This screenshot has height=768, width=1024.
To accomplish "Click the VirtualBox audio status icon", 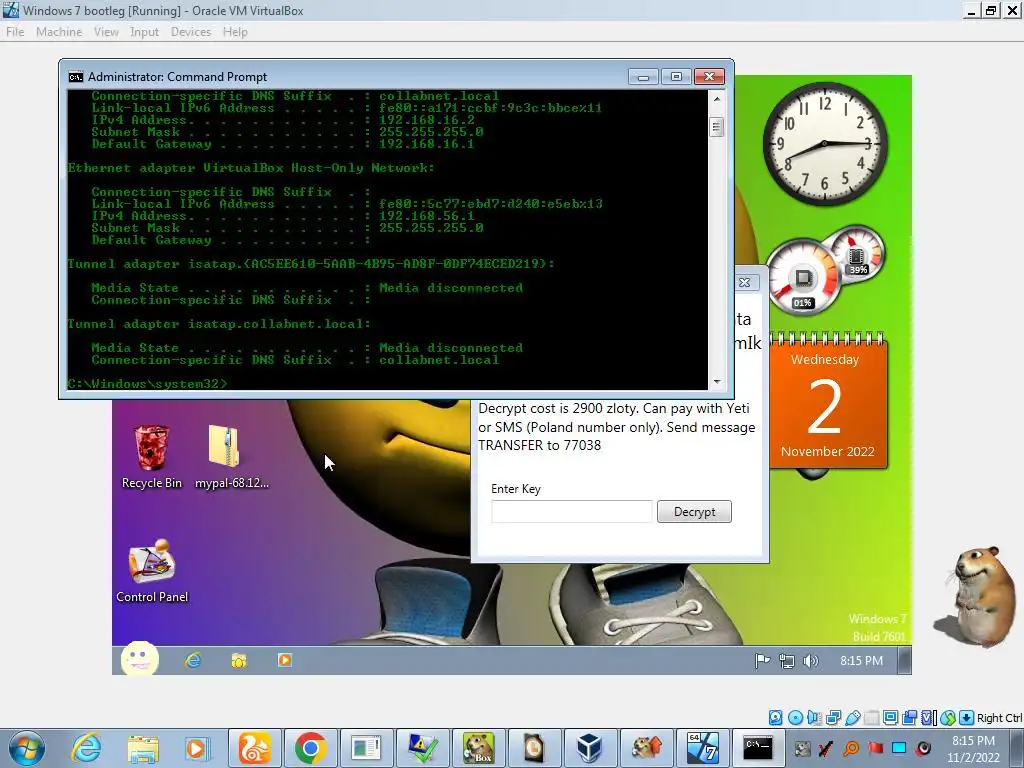I will point(814,718).
